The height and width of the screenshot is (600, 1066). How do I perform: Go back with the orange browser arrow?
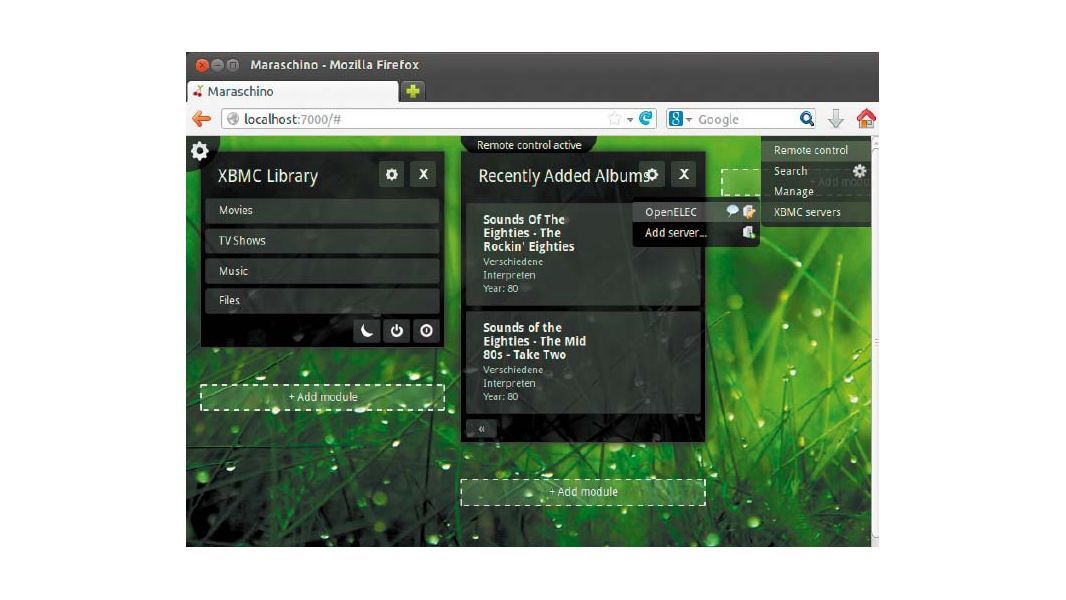[x=201, y=119]
